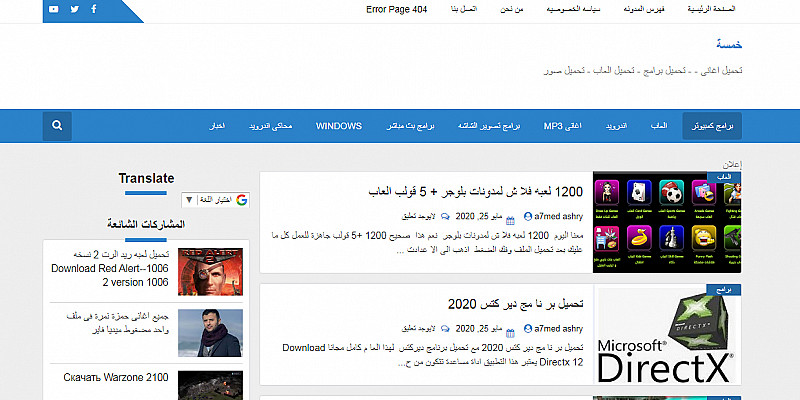This screenshot has height=400, width=800.
Task: Click the إعلان label above the posts
Action: coord(732,165)
